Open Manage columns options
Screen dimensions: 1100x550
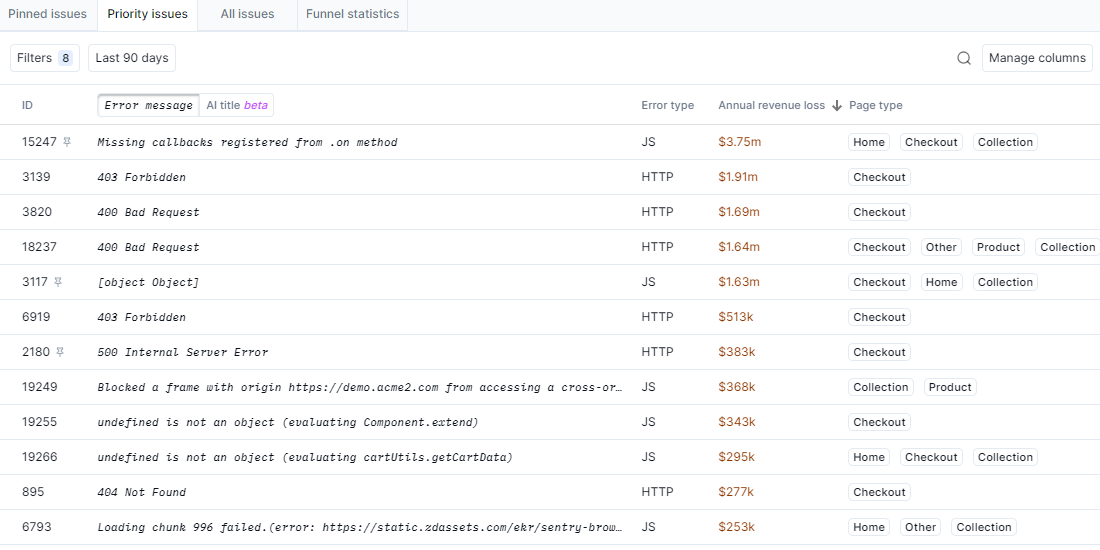coord(1037,58)
